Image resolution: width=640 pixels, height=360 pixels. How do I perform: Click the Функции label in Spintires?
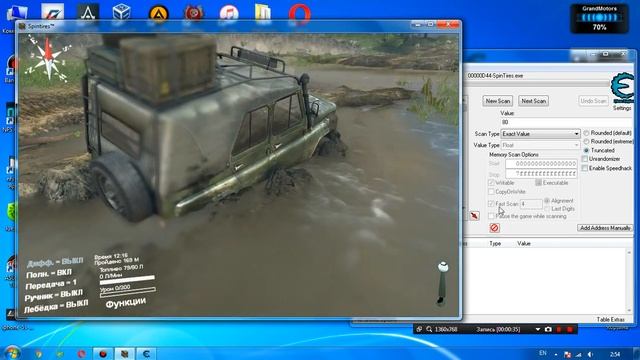pos(125,303)
